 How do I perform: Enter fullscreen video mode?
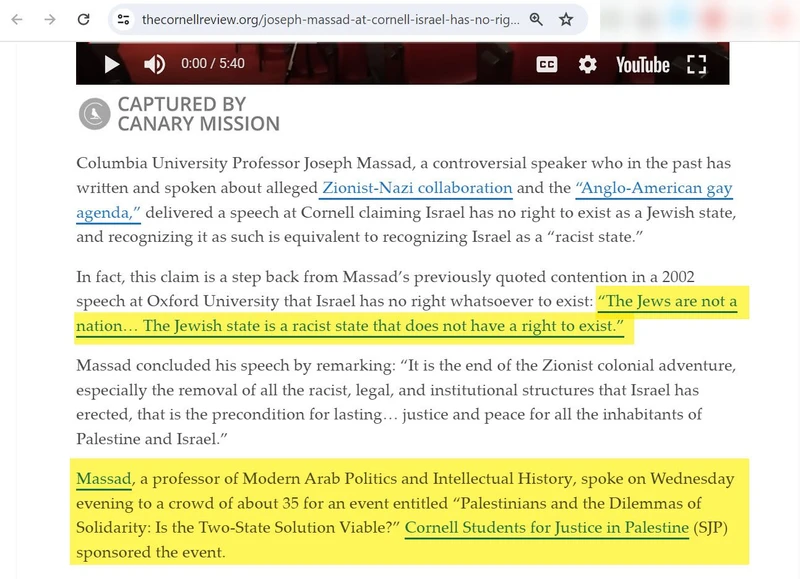(697, 65)
